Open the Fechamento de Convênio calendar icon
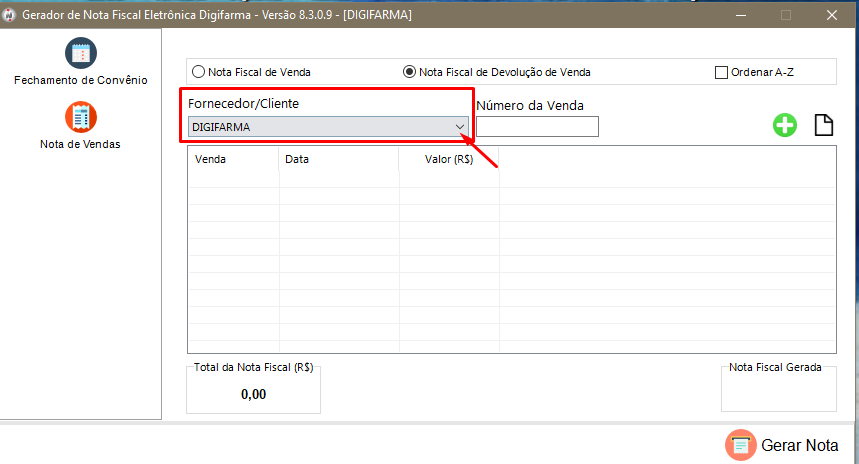This screenshot has width=859, height=464. [80, 53]
